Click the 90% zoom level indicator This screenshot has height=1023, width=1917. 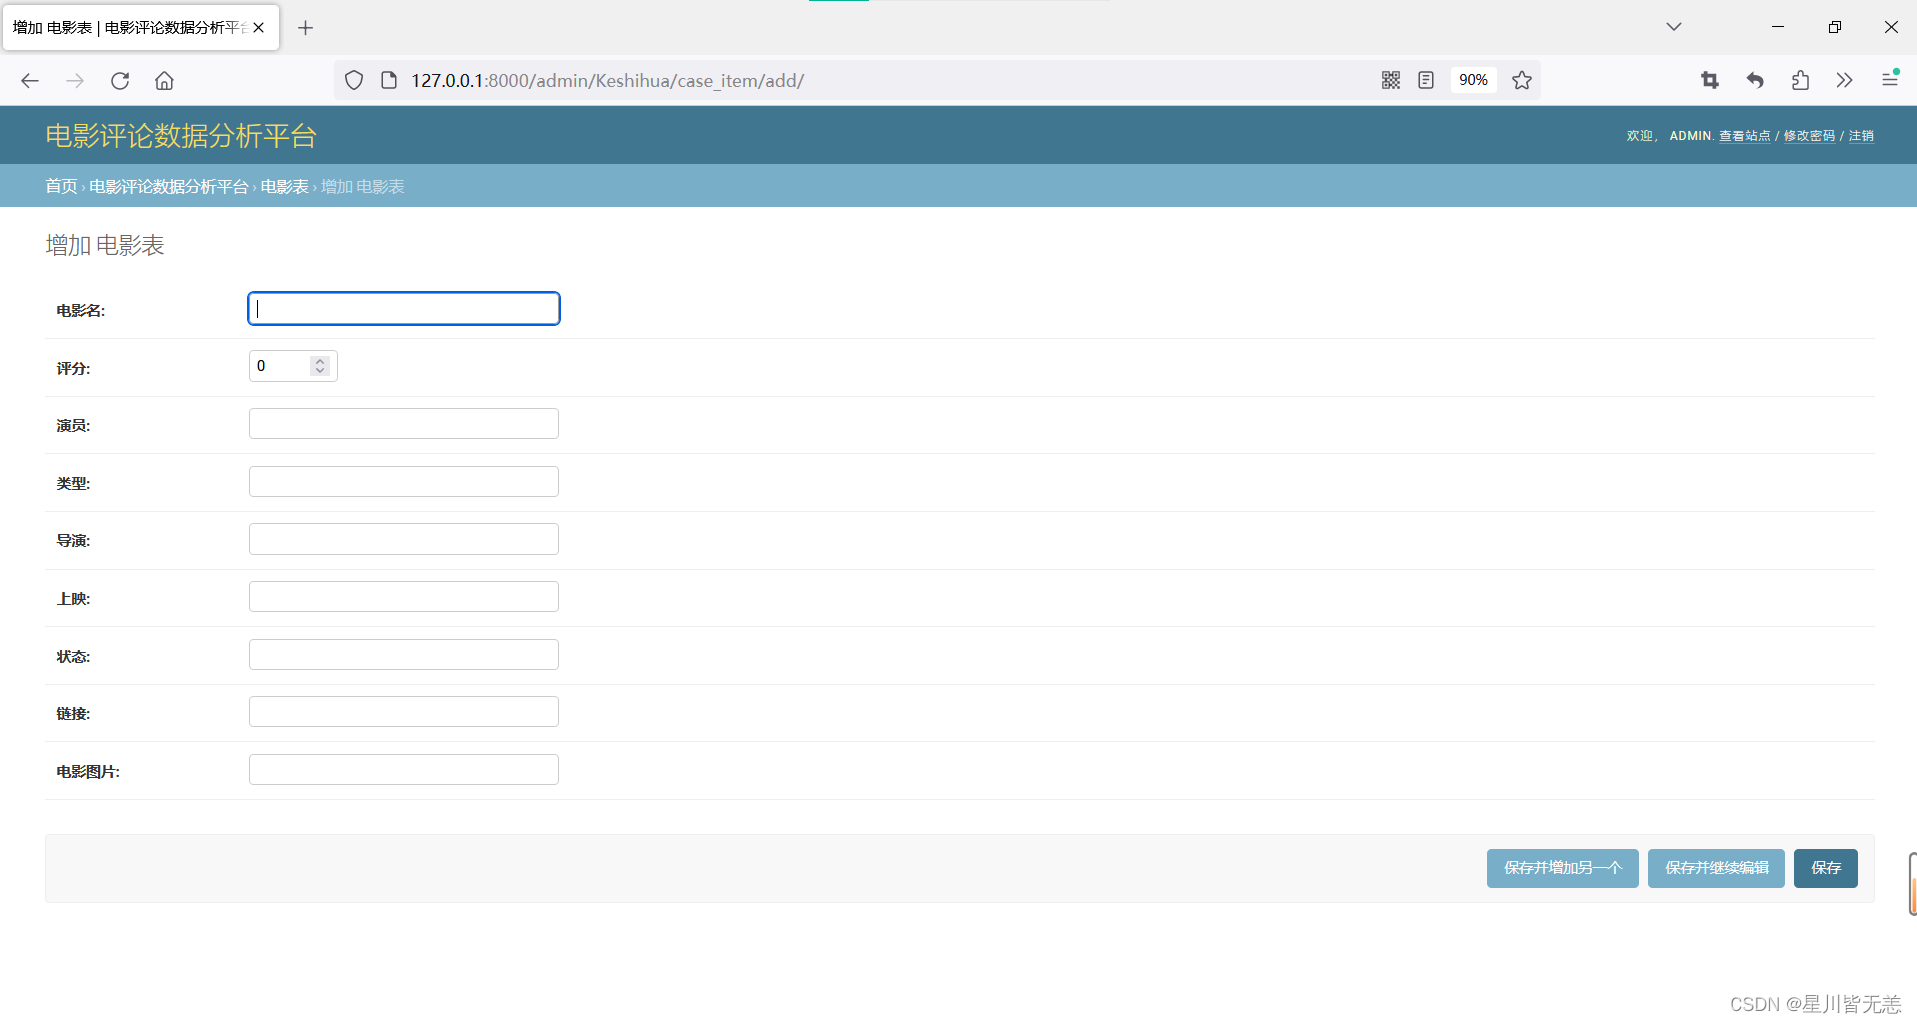pyautogui.click(x=1473, y=80)
